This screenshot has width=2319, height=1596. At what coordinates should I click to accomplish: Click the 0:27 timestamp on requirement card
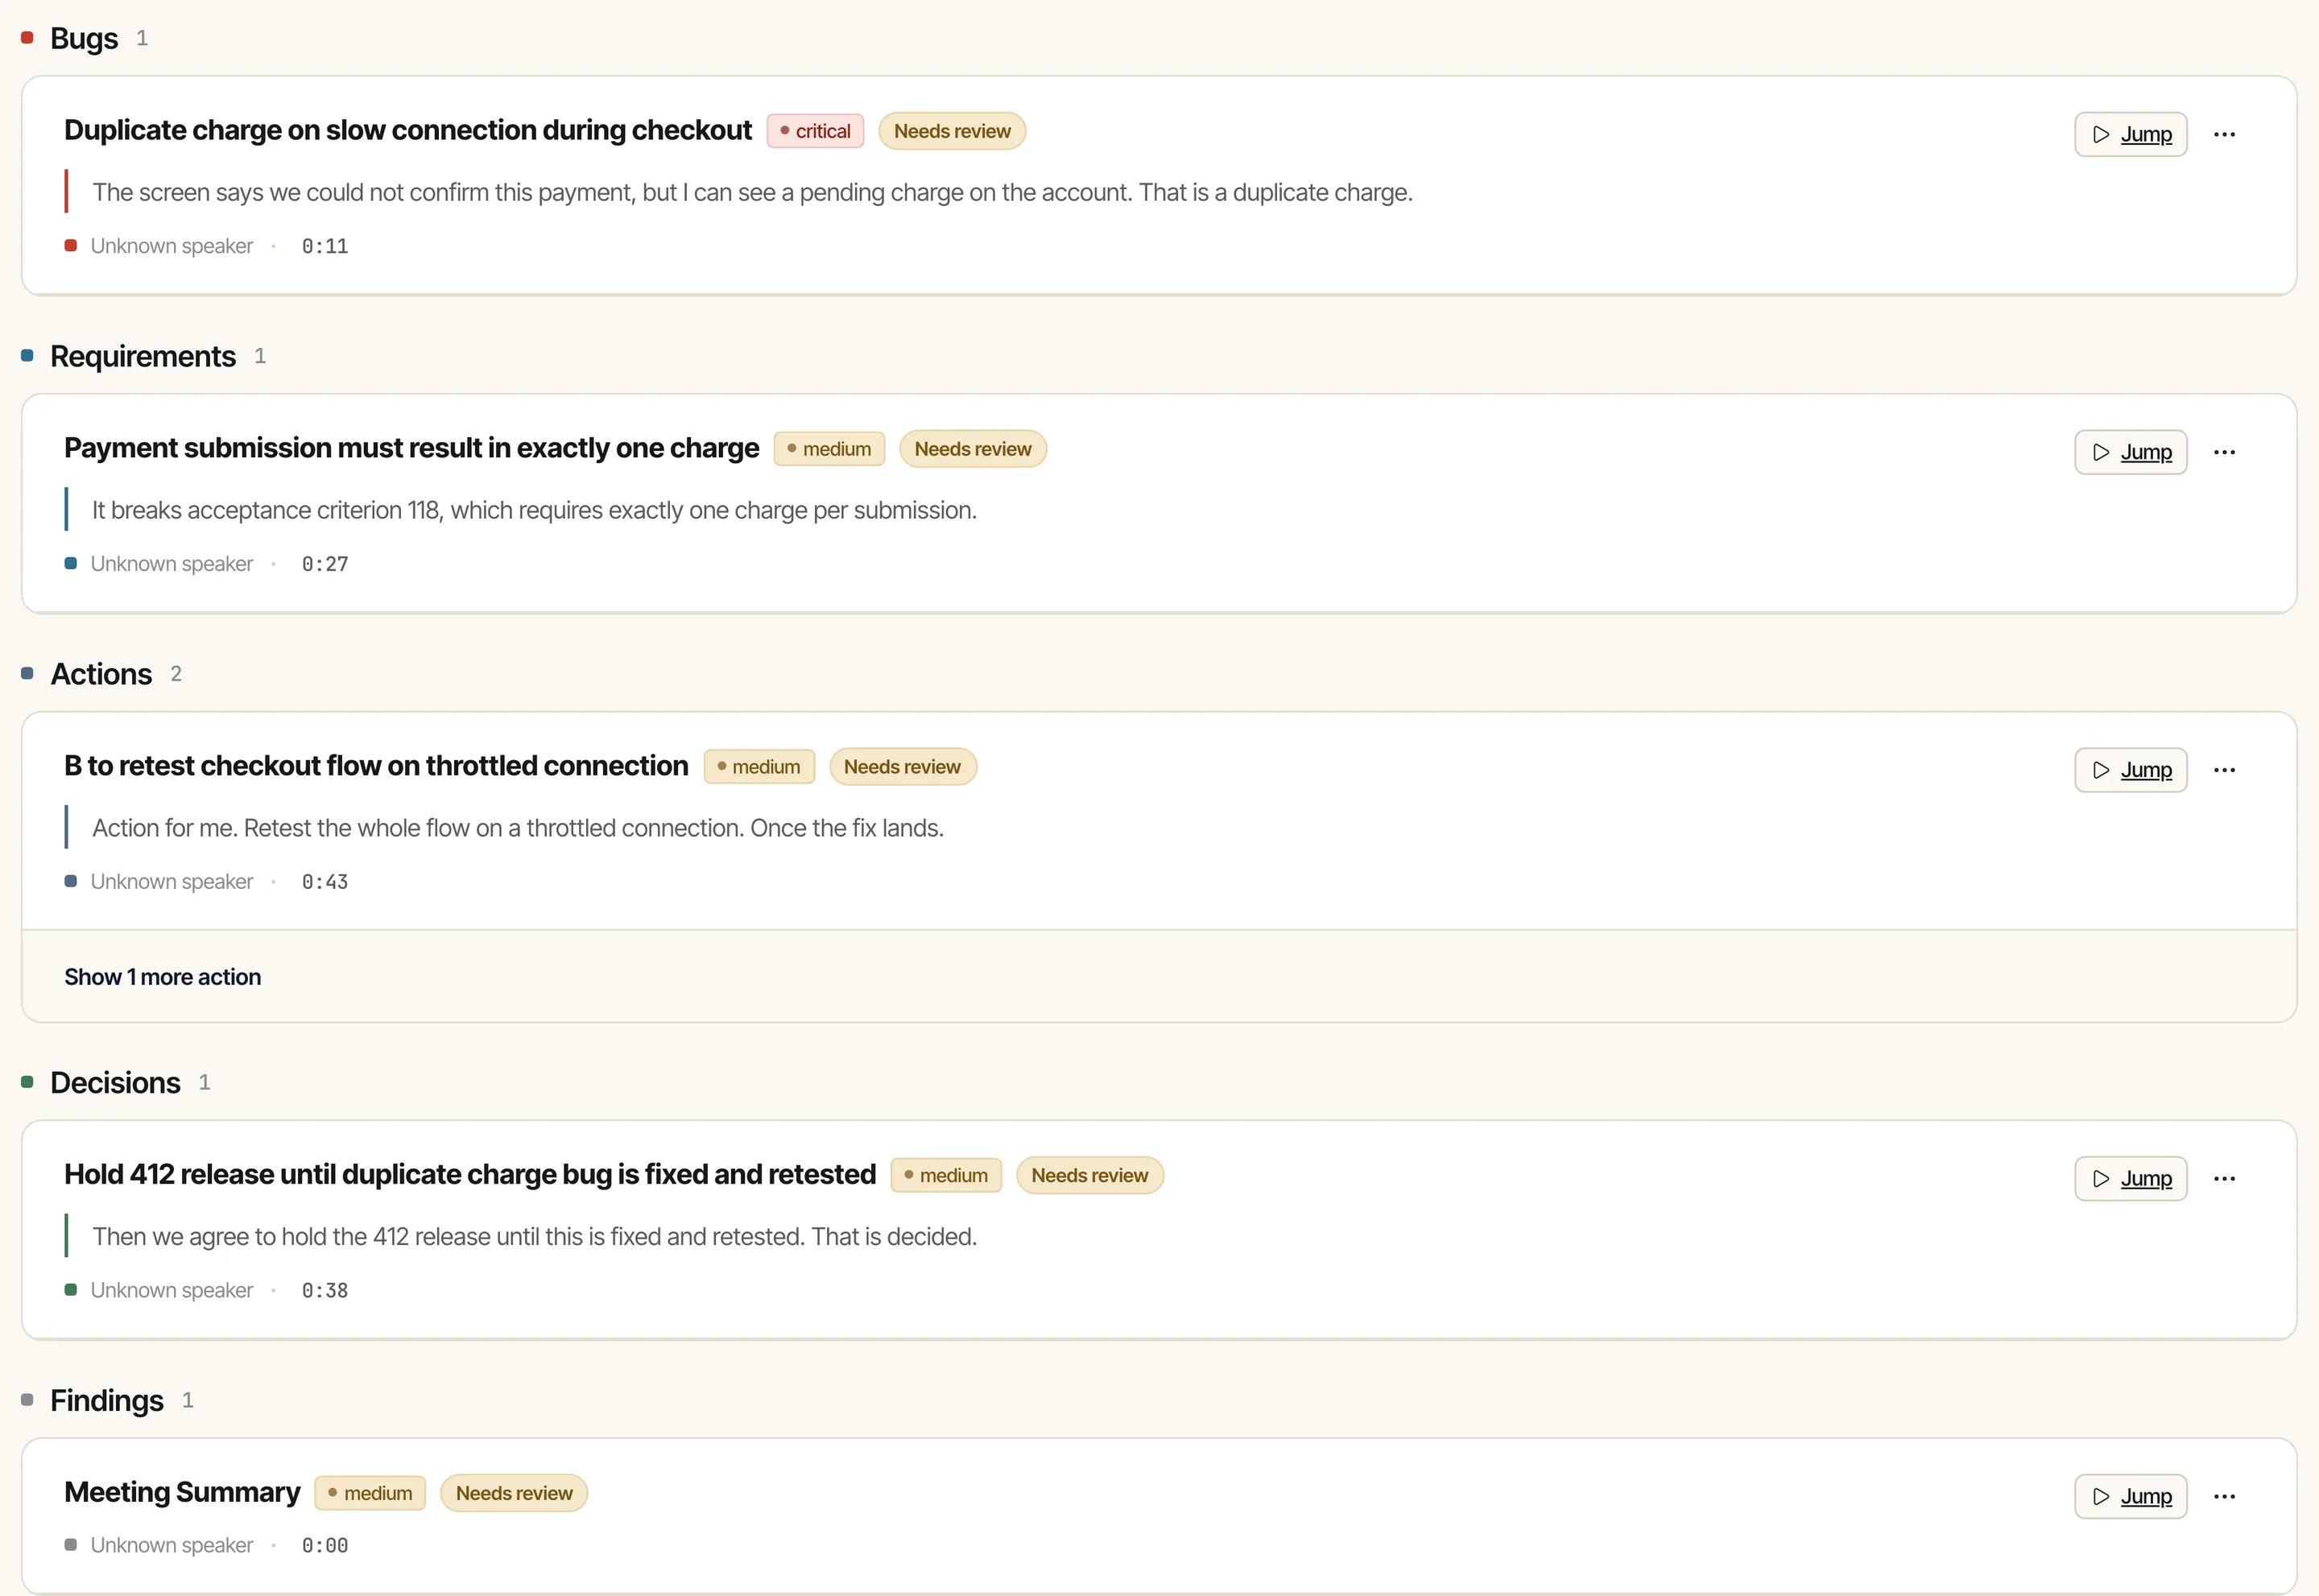(325, 564)
